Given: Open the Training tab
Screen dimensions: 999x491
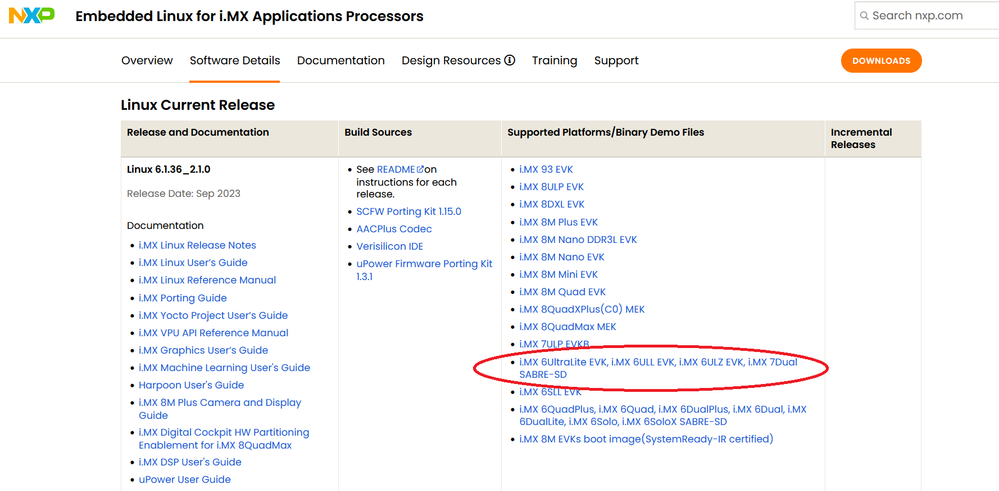Looking at the screenshot, I should coord(554,61).
